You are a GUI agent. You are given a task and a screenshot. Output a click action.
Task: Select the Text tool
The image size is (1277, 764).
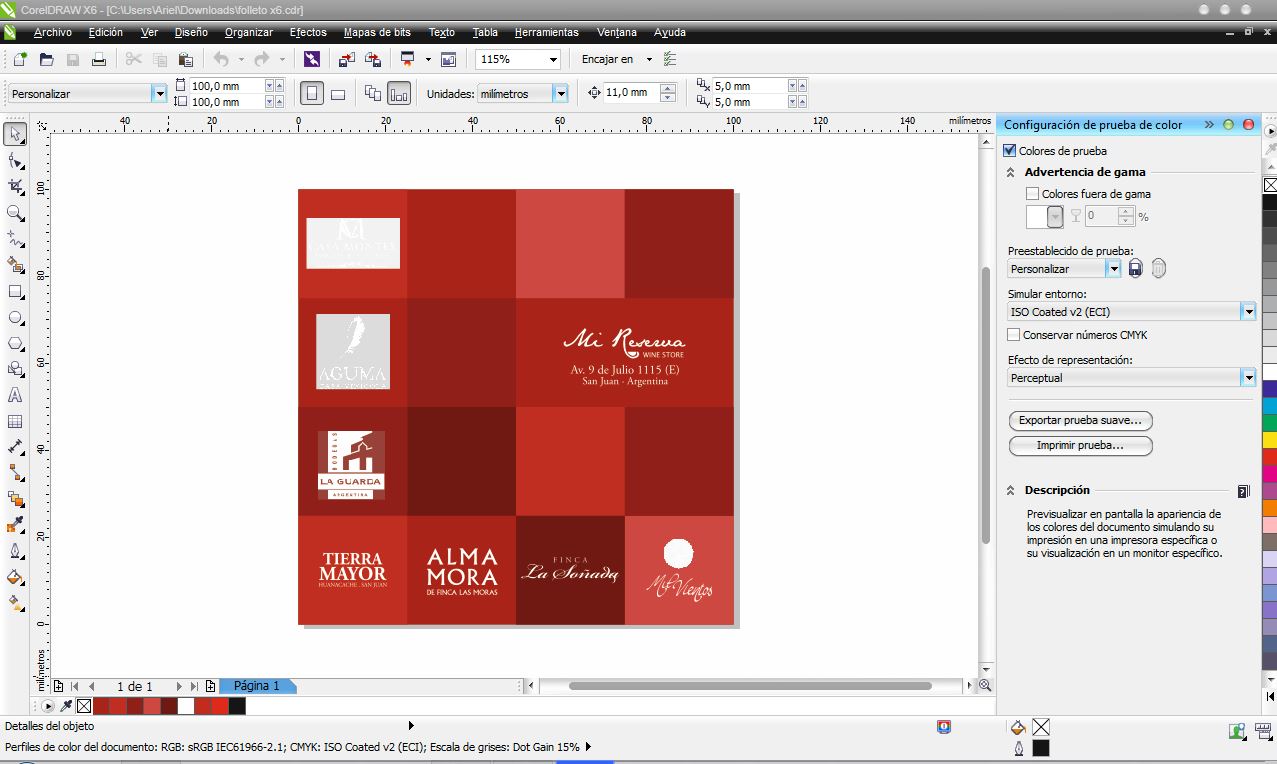click(15, 395)
